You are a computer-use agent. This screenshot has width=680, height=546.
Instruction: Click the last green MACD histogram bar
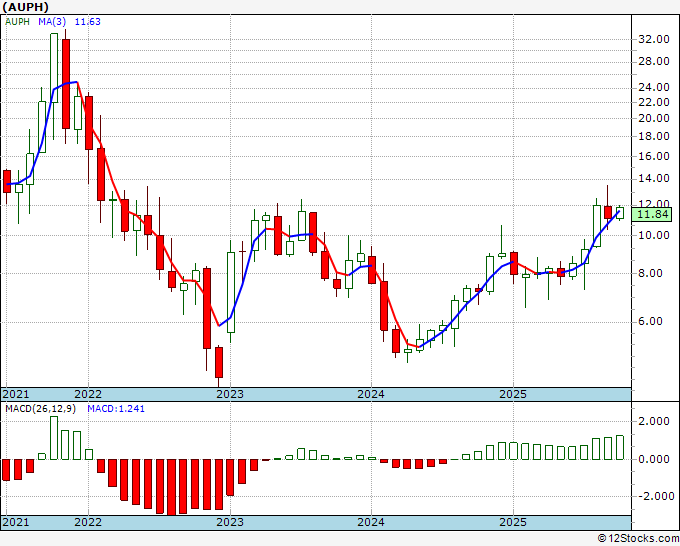click(x=620, y=448)
